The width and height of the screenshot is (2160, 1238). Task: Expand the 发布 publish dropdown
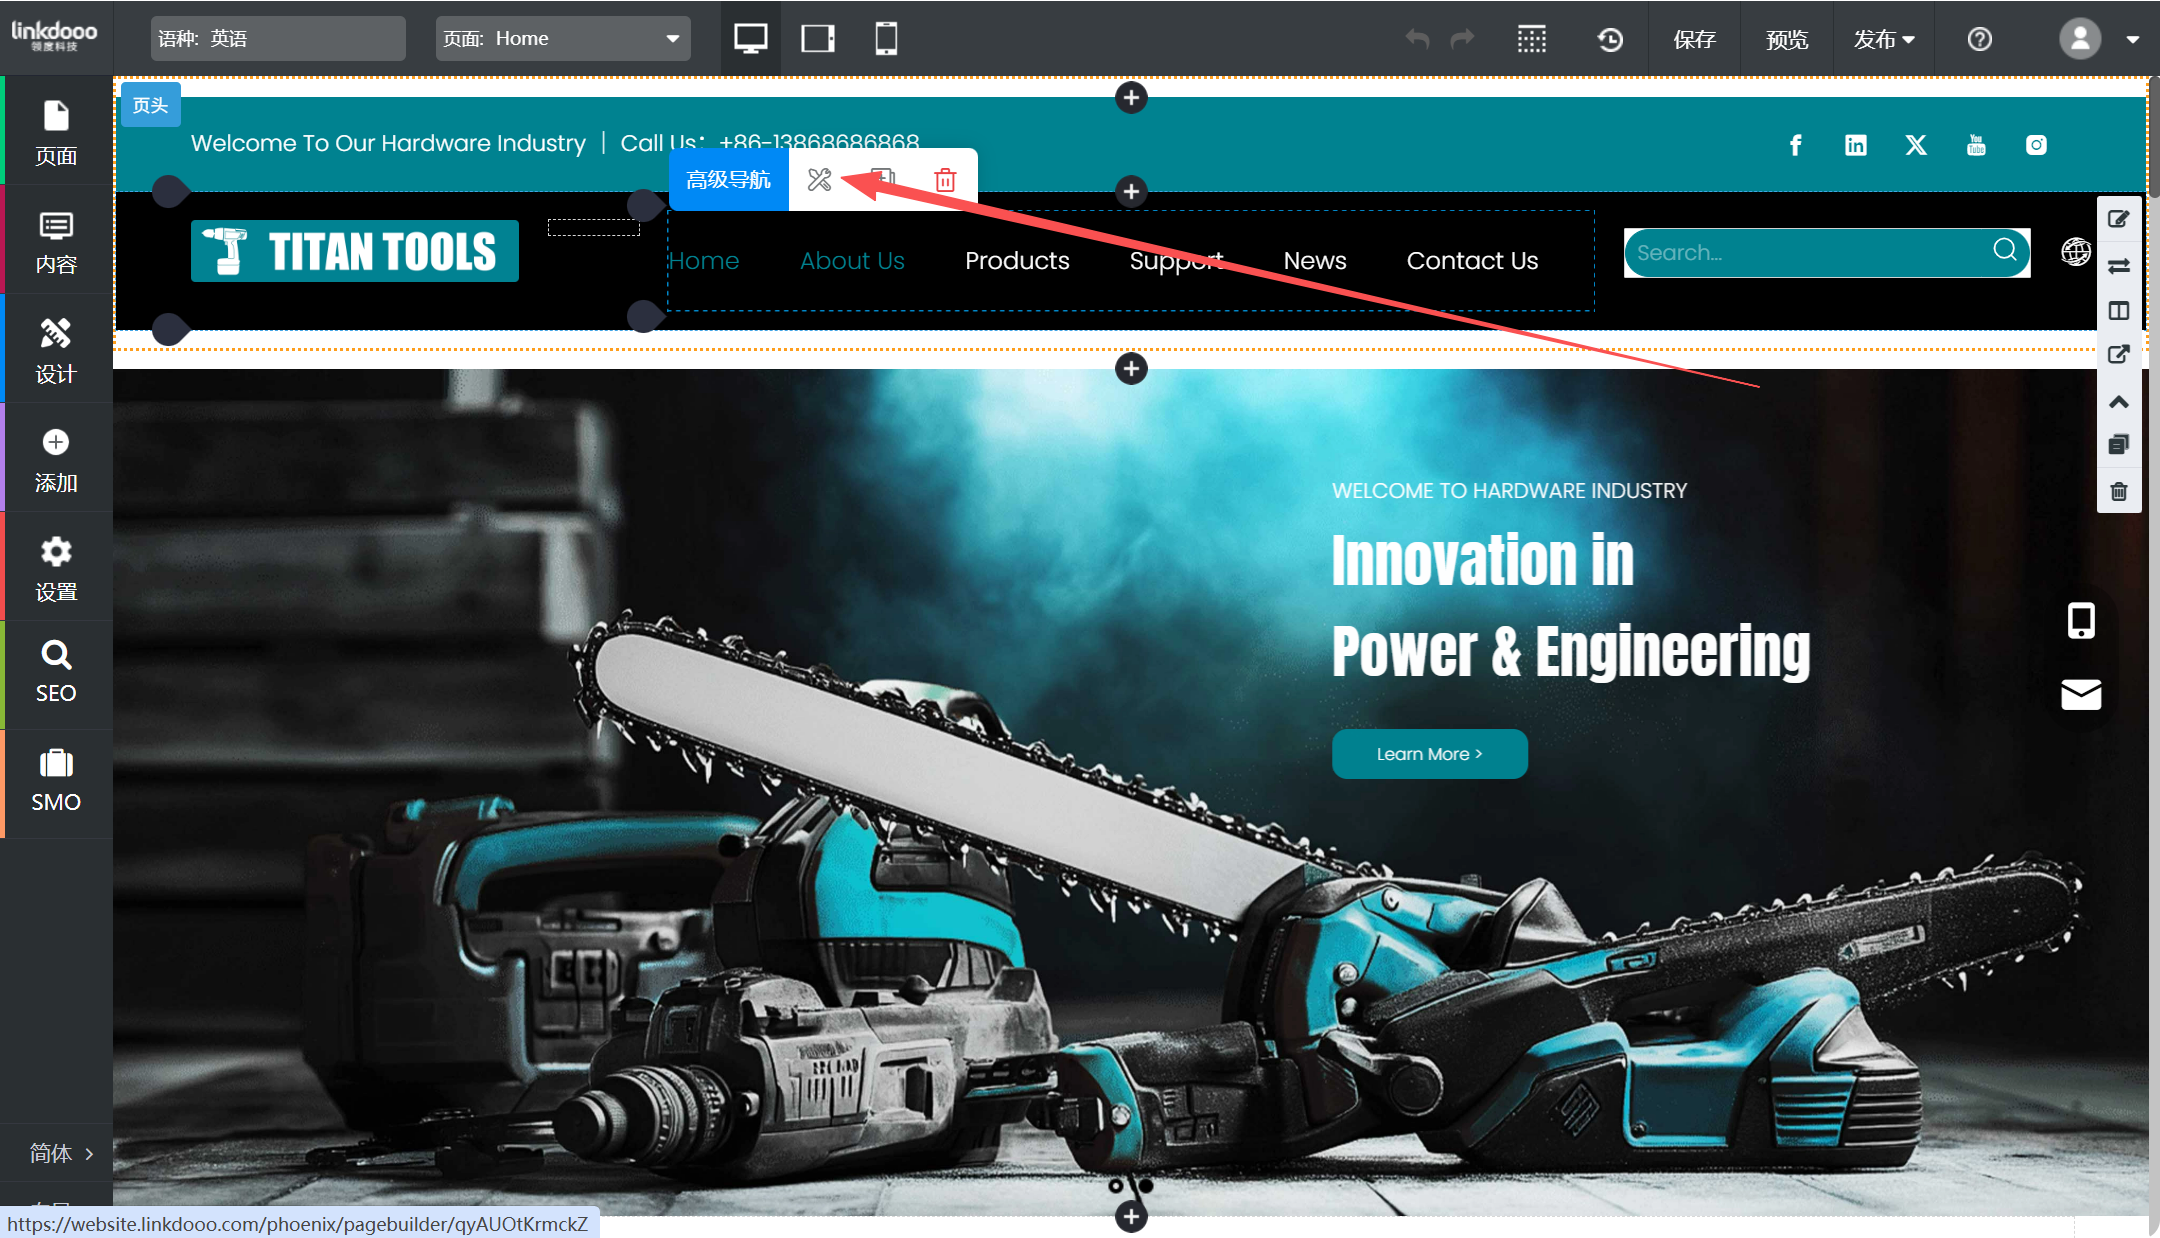tap(1883, 39)
